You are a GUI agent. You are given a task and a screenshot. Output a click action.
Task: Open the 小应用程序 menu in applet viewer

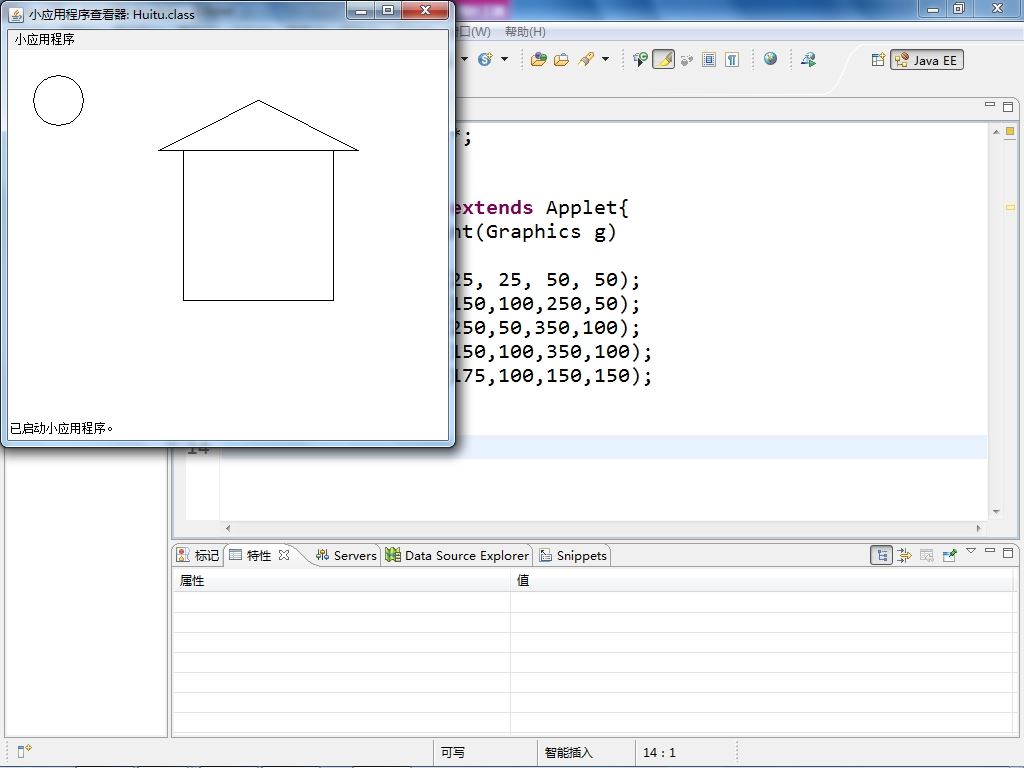[44, 39]
